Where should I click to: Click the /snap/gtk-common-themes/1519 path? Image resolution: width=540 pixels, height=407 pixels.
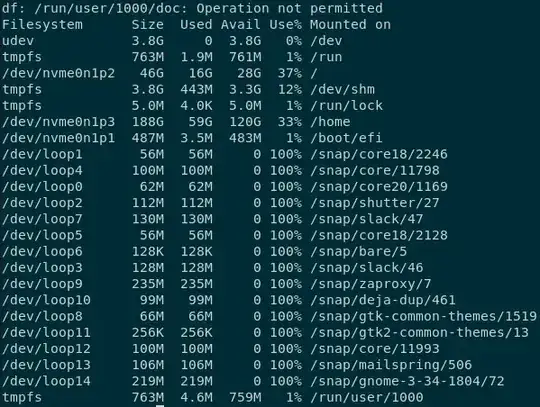click(424, 316)
